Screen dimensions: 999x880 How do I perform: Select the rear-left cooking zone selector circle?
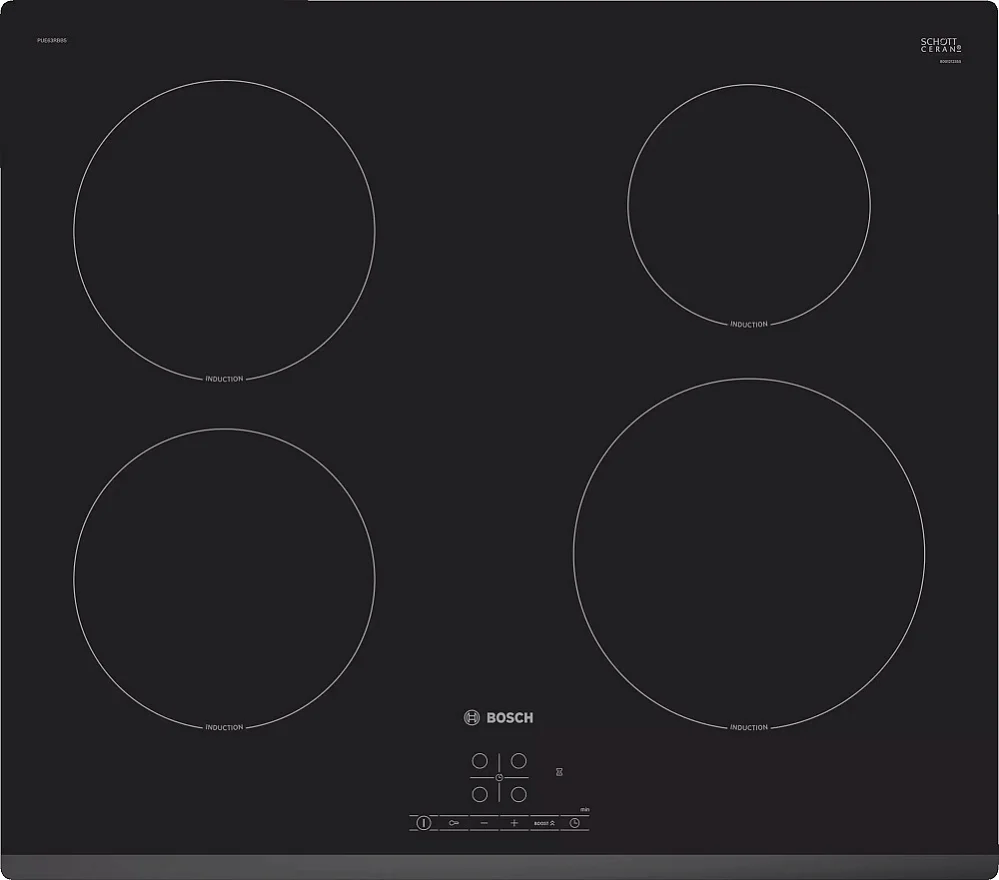(x=480, y=761)
